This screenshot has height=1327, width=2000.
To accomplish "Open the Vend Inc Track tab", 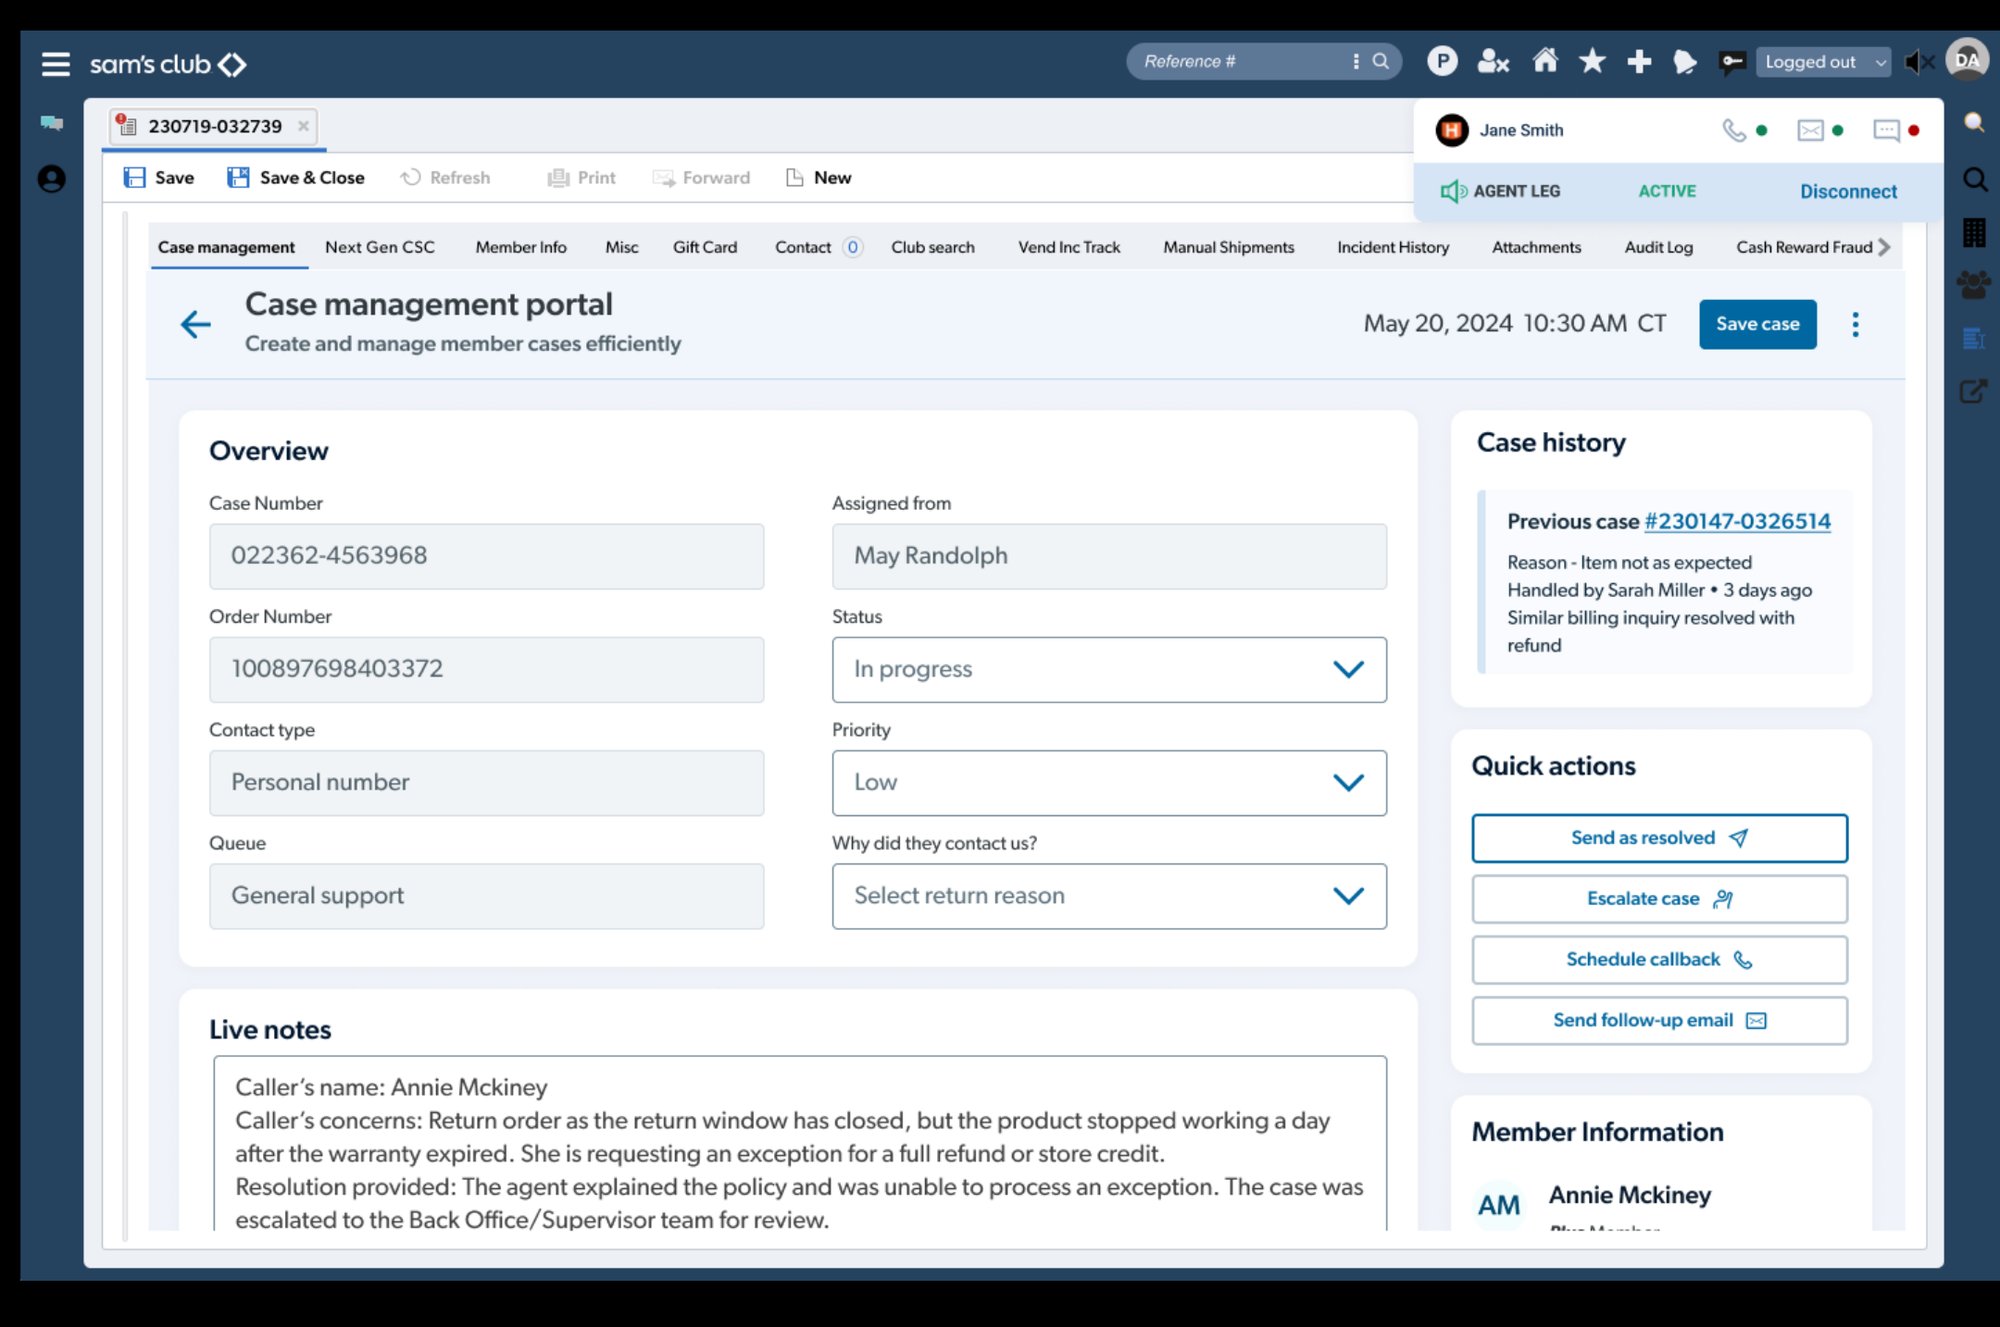I will [1069, 247].
